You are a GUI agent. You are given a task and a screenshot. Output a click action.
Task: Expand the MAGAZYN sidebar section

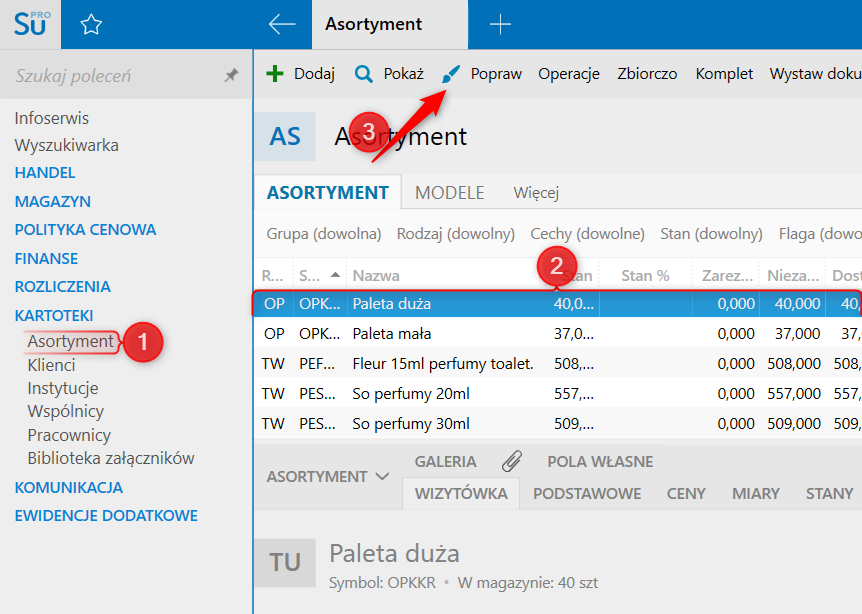point(53,201)
